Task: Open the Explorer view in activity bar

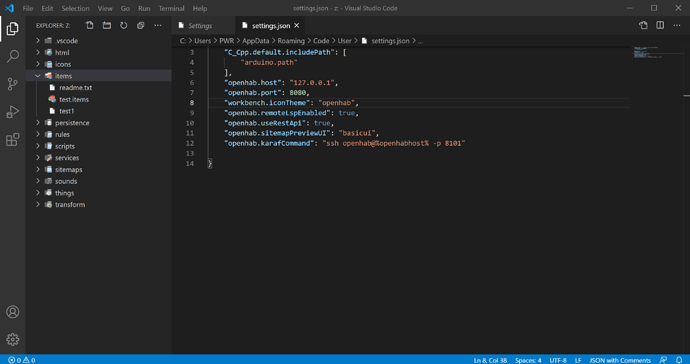Action: pyautogui.click(x=12, y=29)
